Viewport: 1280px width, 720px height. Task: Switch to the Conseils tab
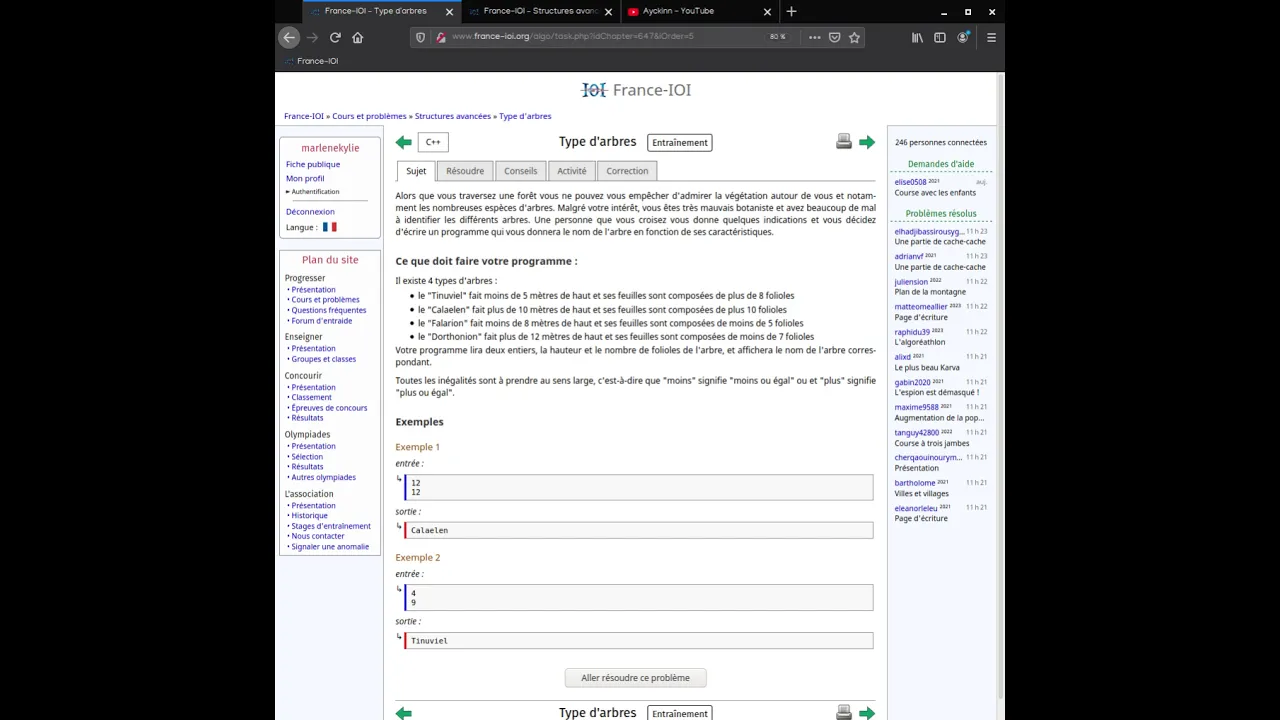[x=521, y=171]
